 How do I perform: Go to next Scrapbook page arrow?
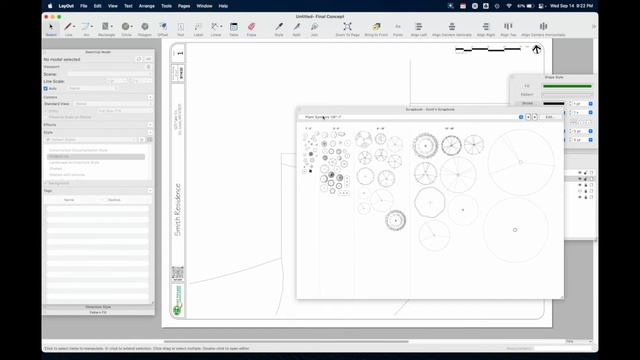534,117
